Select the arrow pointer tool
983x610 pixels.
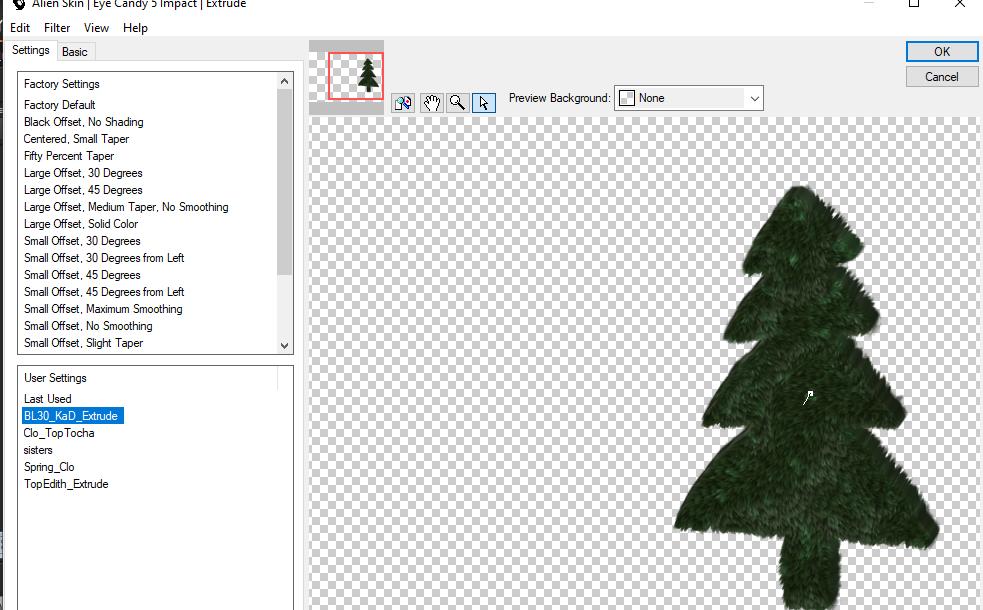(x=483, y=102)
